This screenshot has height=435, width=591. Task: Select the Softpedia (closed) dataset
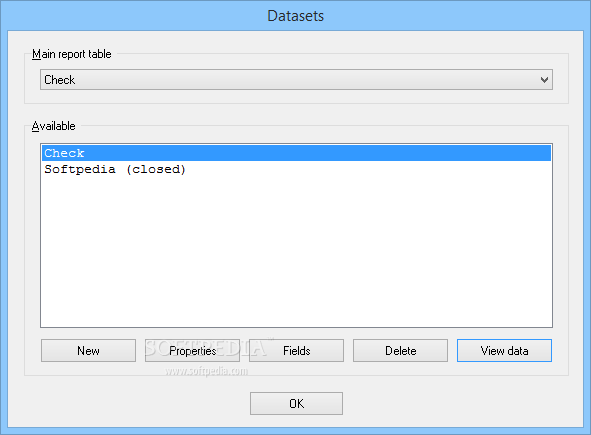point(296,169)
